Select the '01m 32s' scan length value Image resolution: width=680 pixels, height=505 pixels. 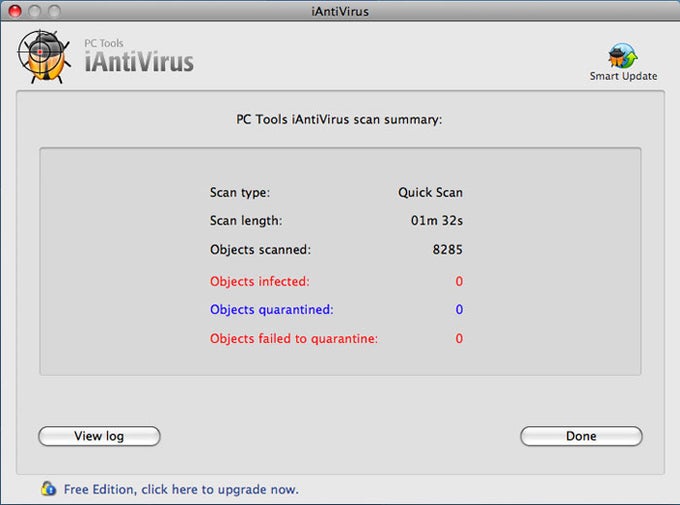[437, 221]
